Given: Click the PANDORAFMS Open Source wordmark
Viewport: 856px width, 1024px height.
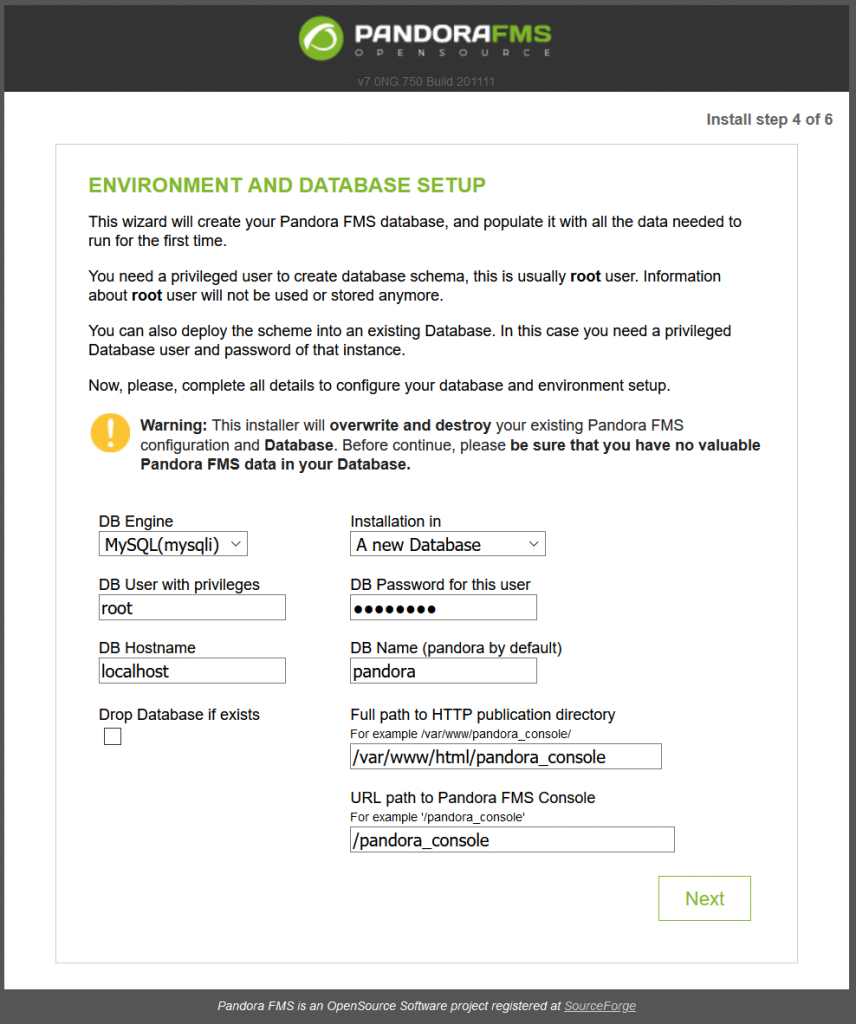Looking at the screenshot, I should tap(453, 39).
